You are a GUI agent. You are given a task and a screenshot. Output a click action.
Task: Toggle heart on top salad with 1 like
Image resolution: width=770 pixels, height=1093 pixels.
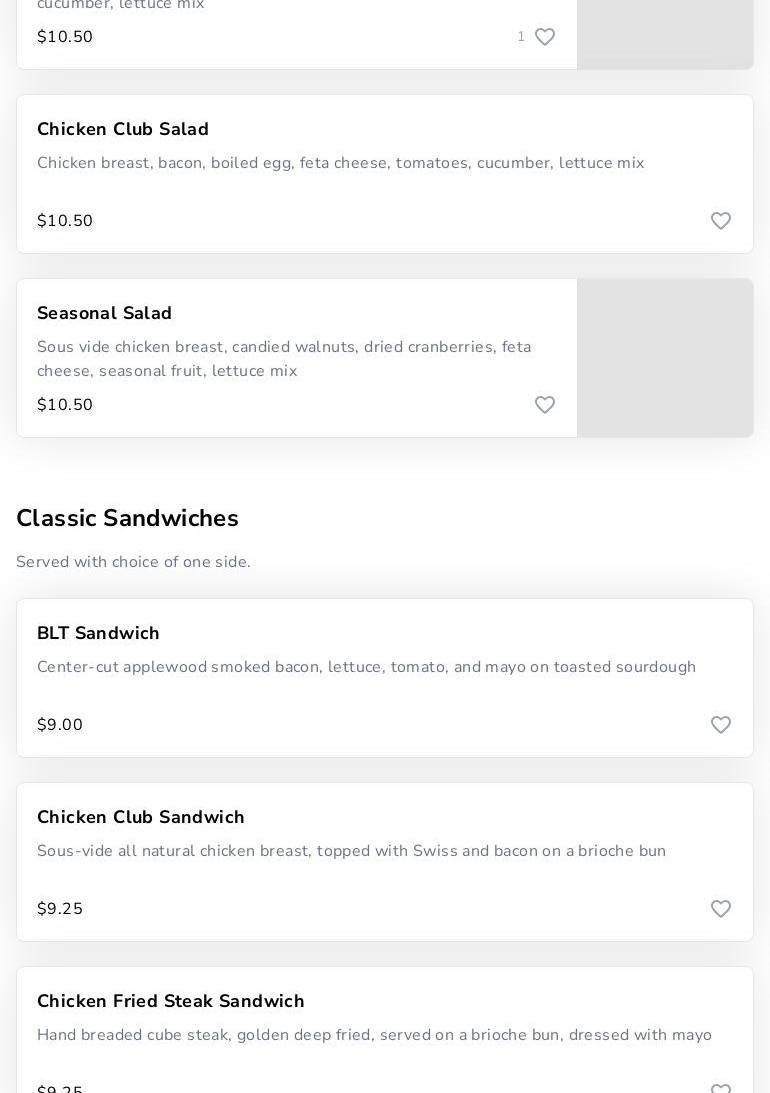(545, 37)
